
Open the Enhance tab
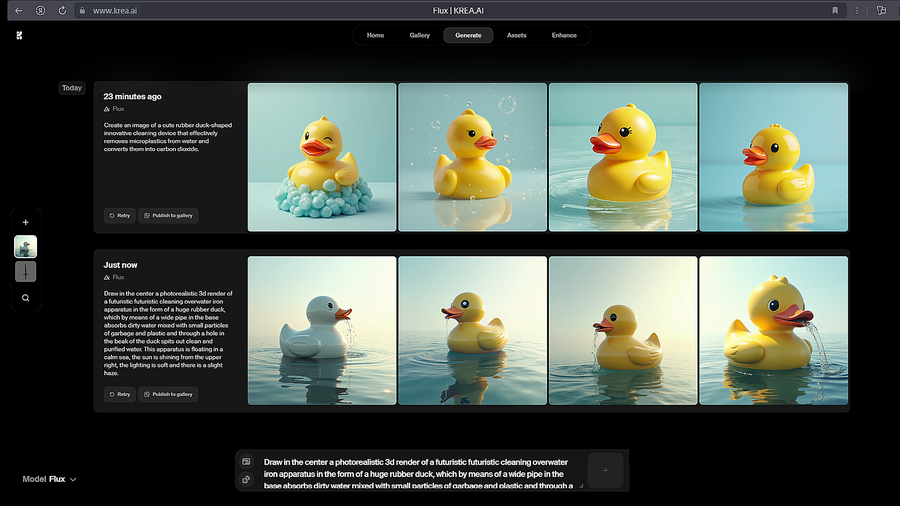coord(564,35)
